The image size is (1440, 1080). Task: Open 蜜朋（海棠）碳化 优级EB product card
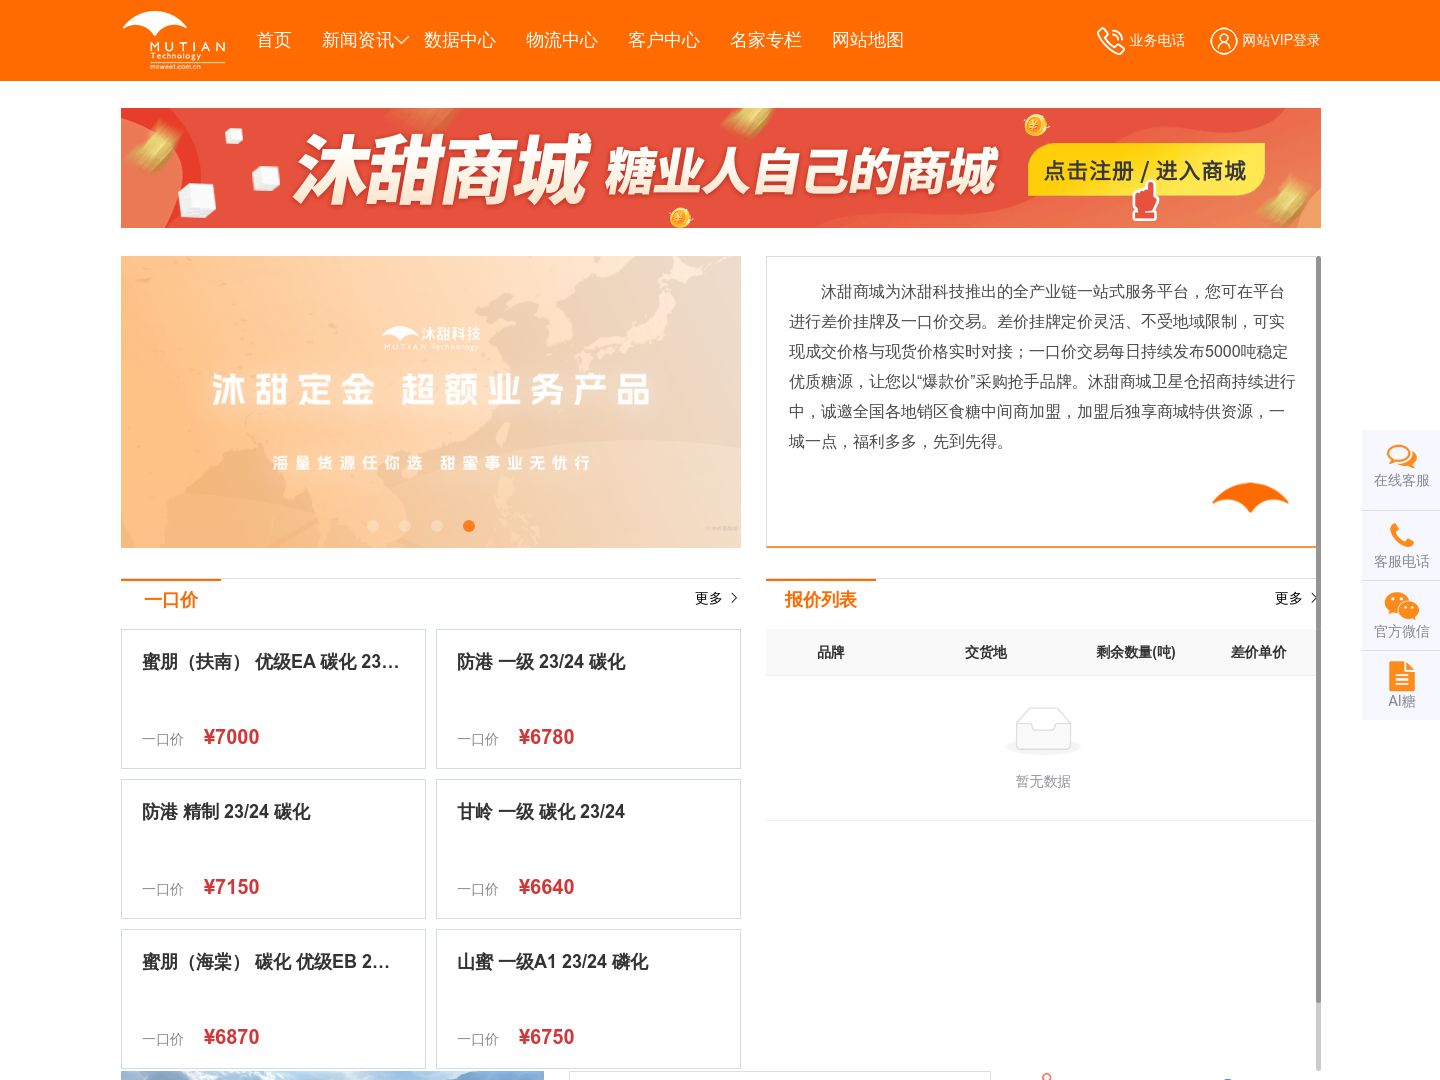[x=273, y=999]
